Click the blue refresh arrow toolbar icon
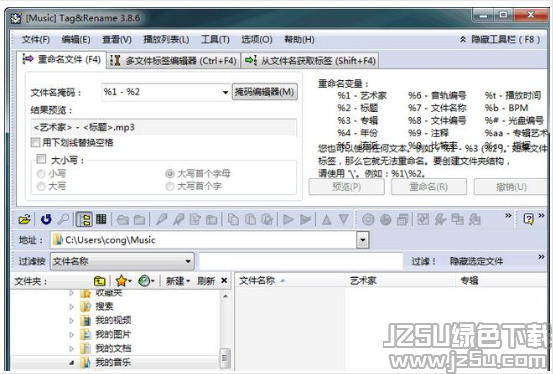Viewport: 553px width, 374px height. click(46, 219)
